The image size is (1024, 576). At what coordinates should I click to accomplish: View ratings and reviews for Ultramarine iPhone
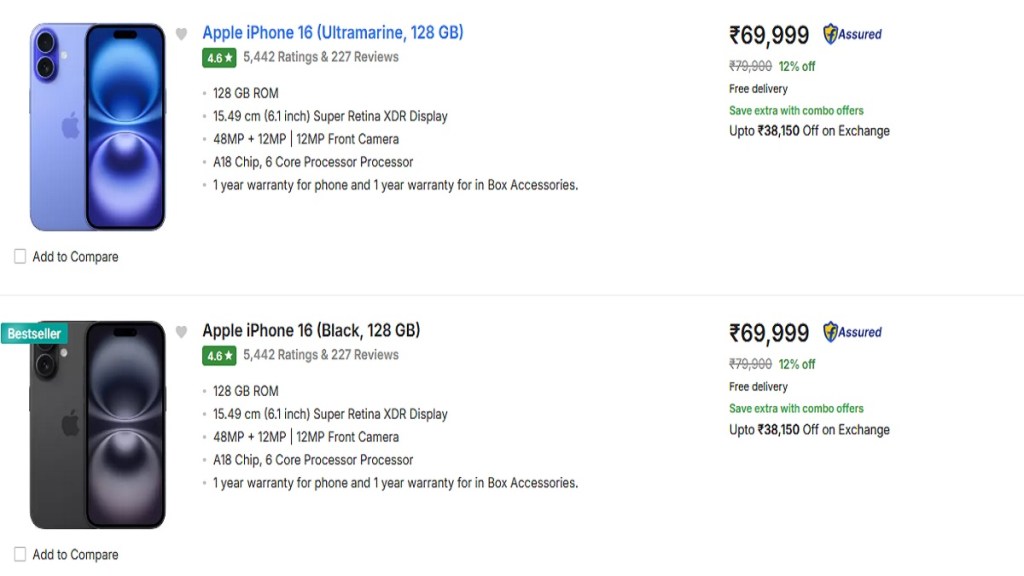[x=320, y=57]
